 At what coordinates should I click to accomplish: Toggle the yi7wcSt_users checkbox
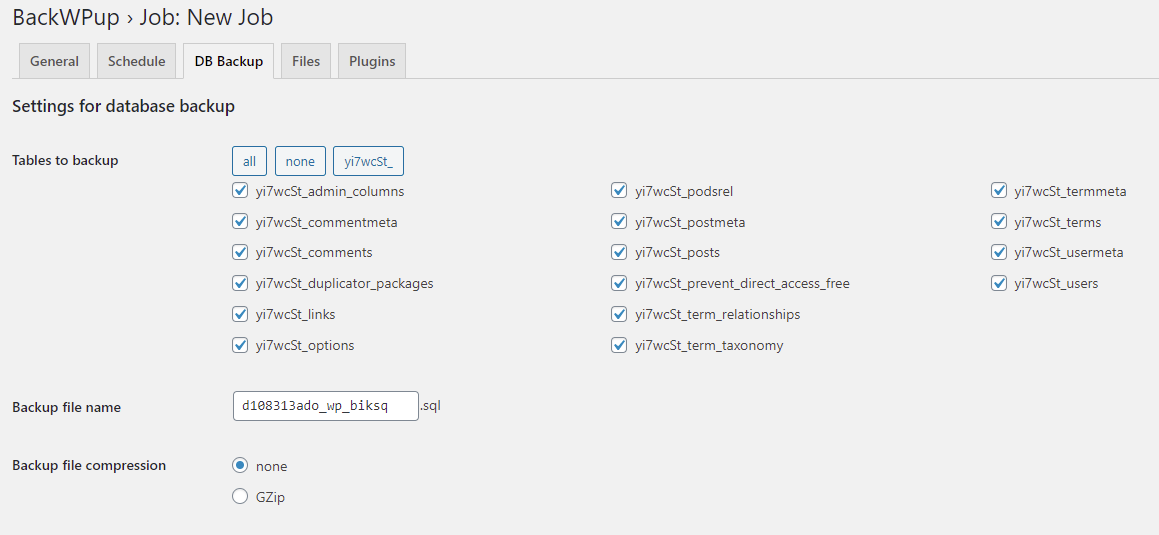point(999,283)
